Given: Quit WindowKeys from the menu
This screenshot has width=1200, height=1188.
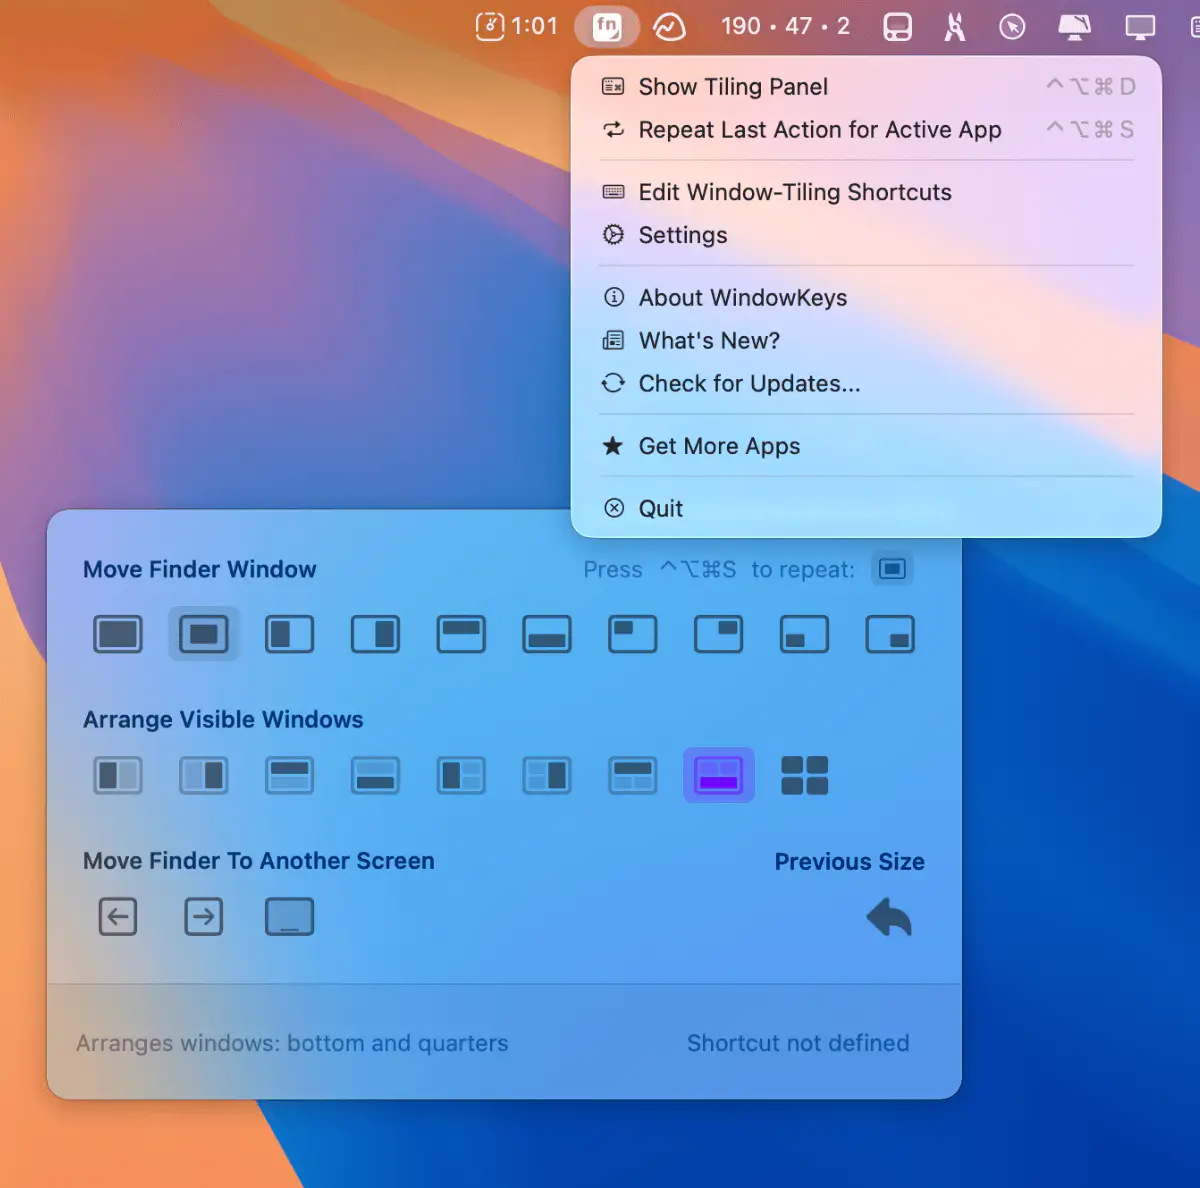Looking at the screenshot, I should coord(867,509).
